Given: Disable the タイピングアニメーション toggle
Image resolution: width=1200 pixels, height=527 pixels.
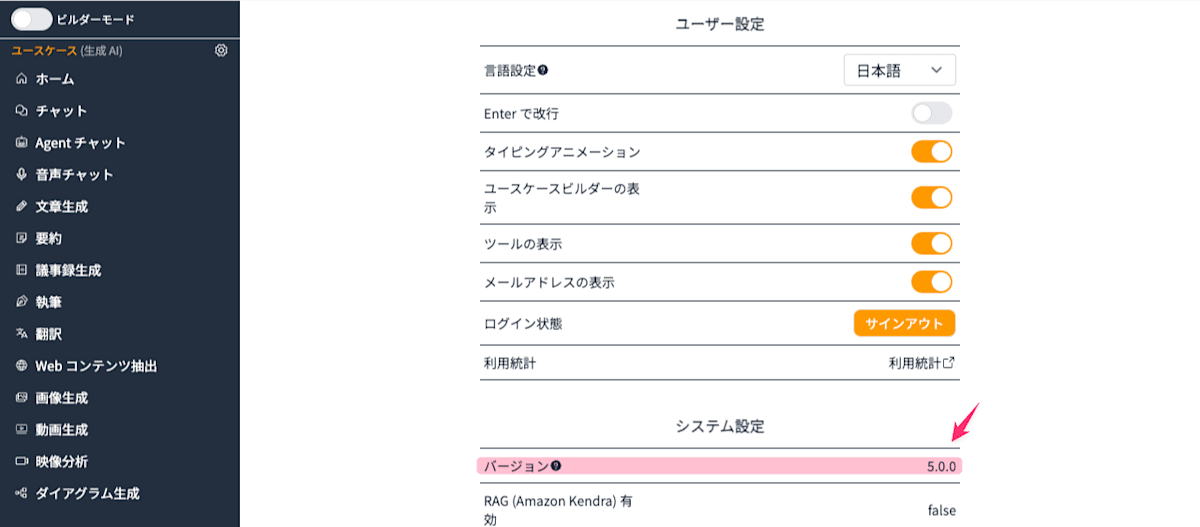Looking at the screenshot, I should [931, 152].
